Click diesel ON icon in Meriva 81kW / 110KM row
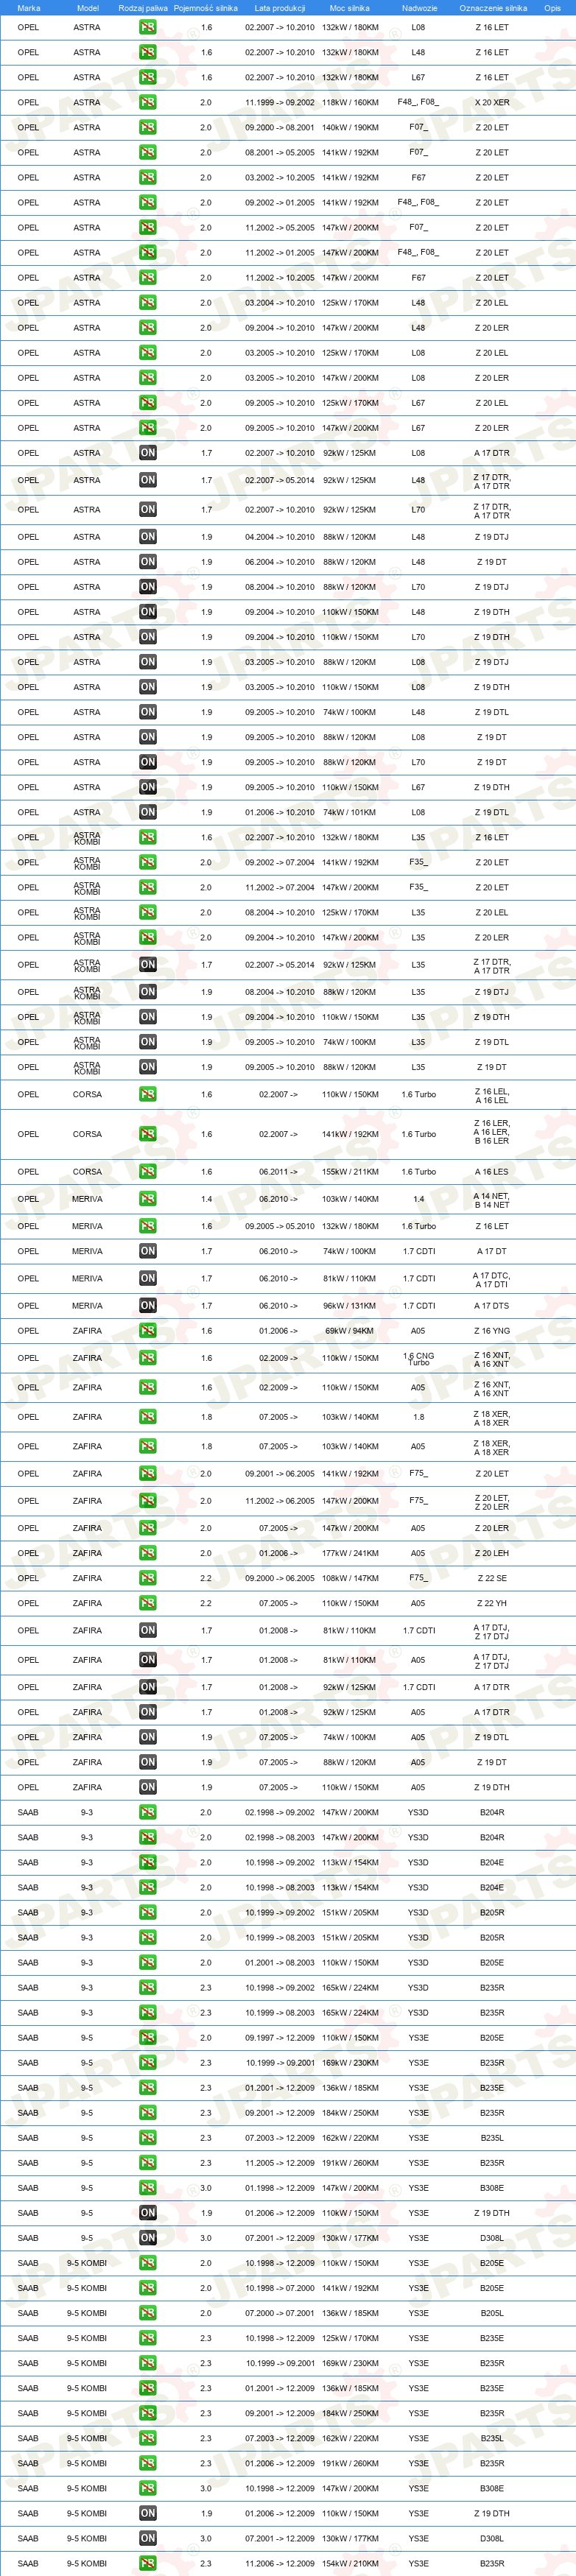The image size is (576, 2576). pos(148,1278)
